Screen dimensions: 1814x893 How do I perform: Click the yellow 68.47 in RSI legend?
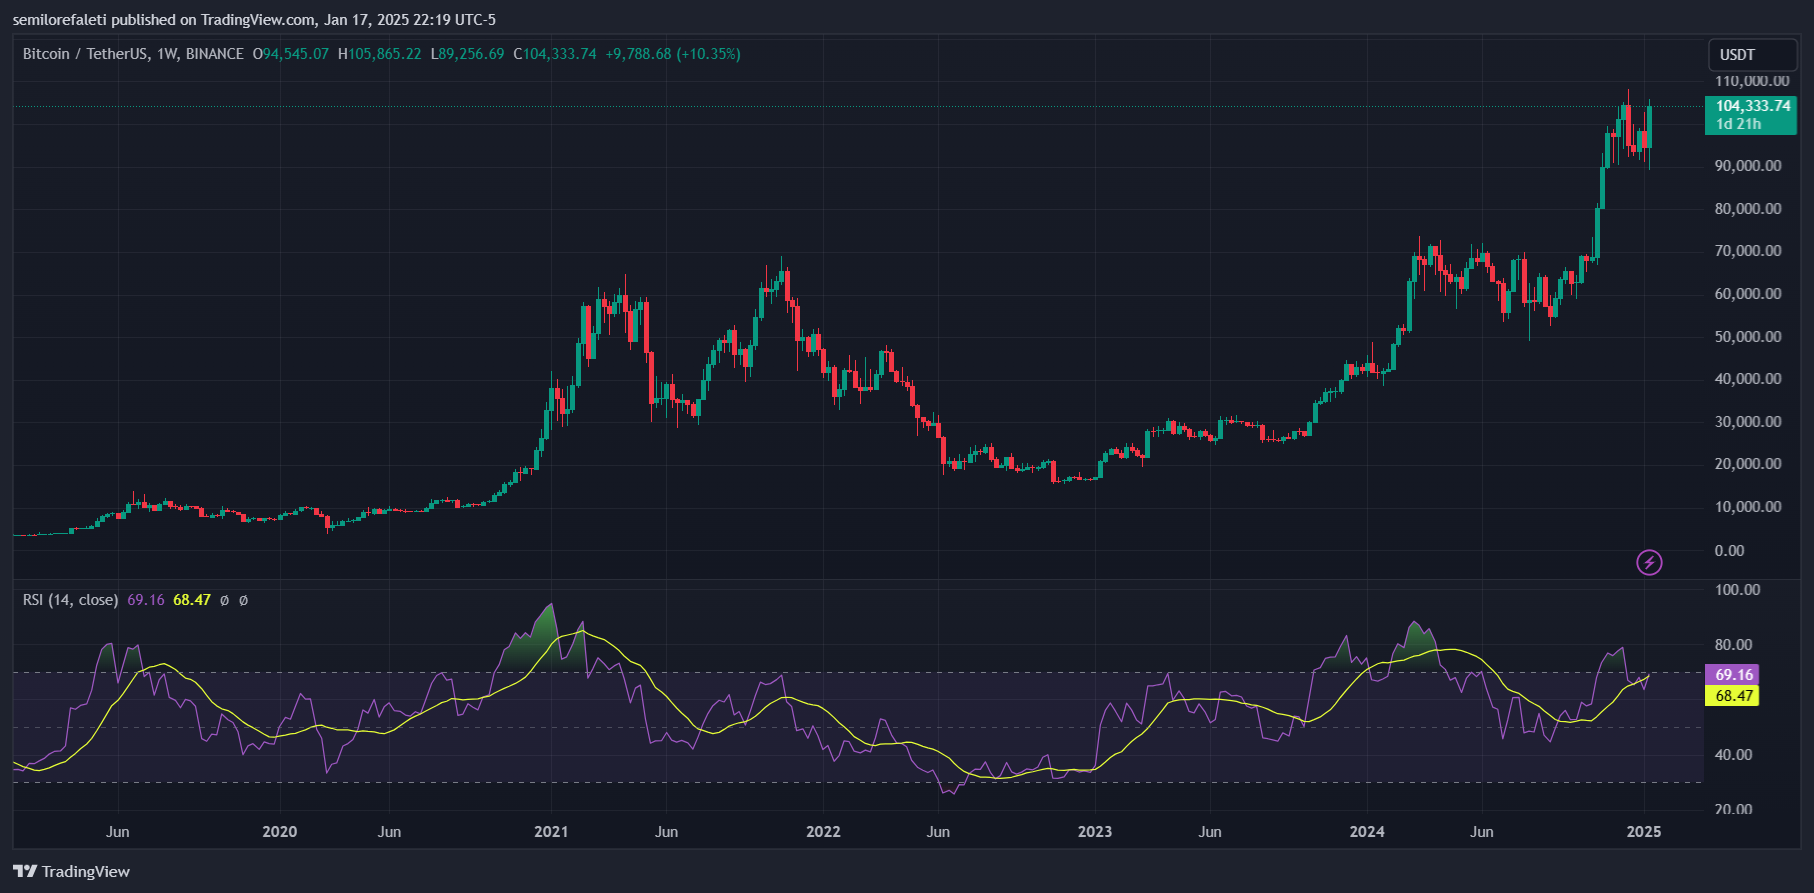click(x=192, y=600)
